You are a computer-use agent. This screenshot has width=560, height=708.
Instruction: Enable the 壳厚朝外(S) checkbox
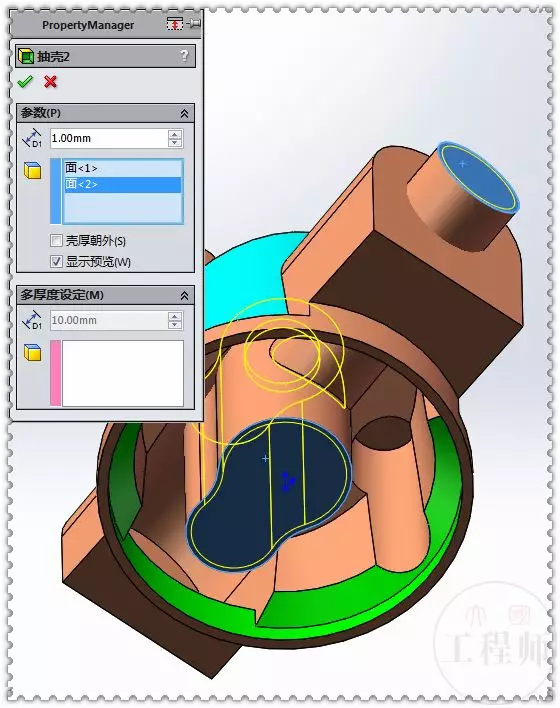(56, 240)
